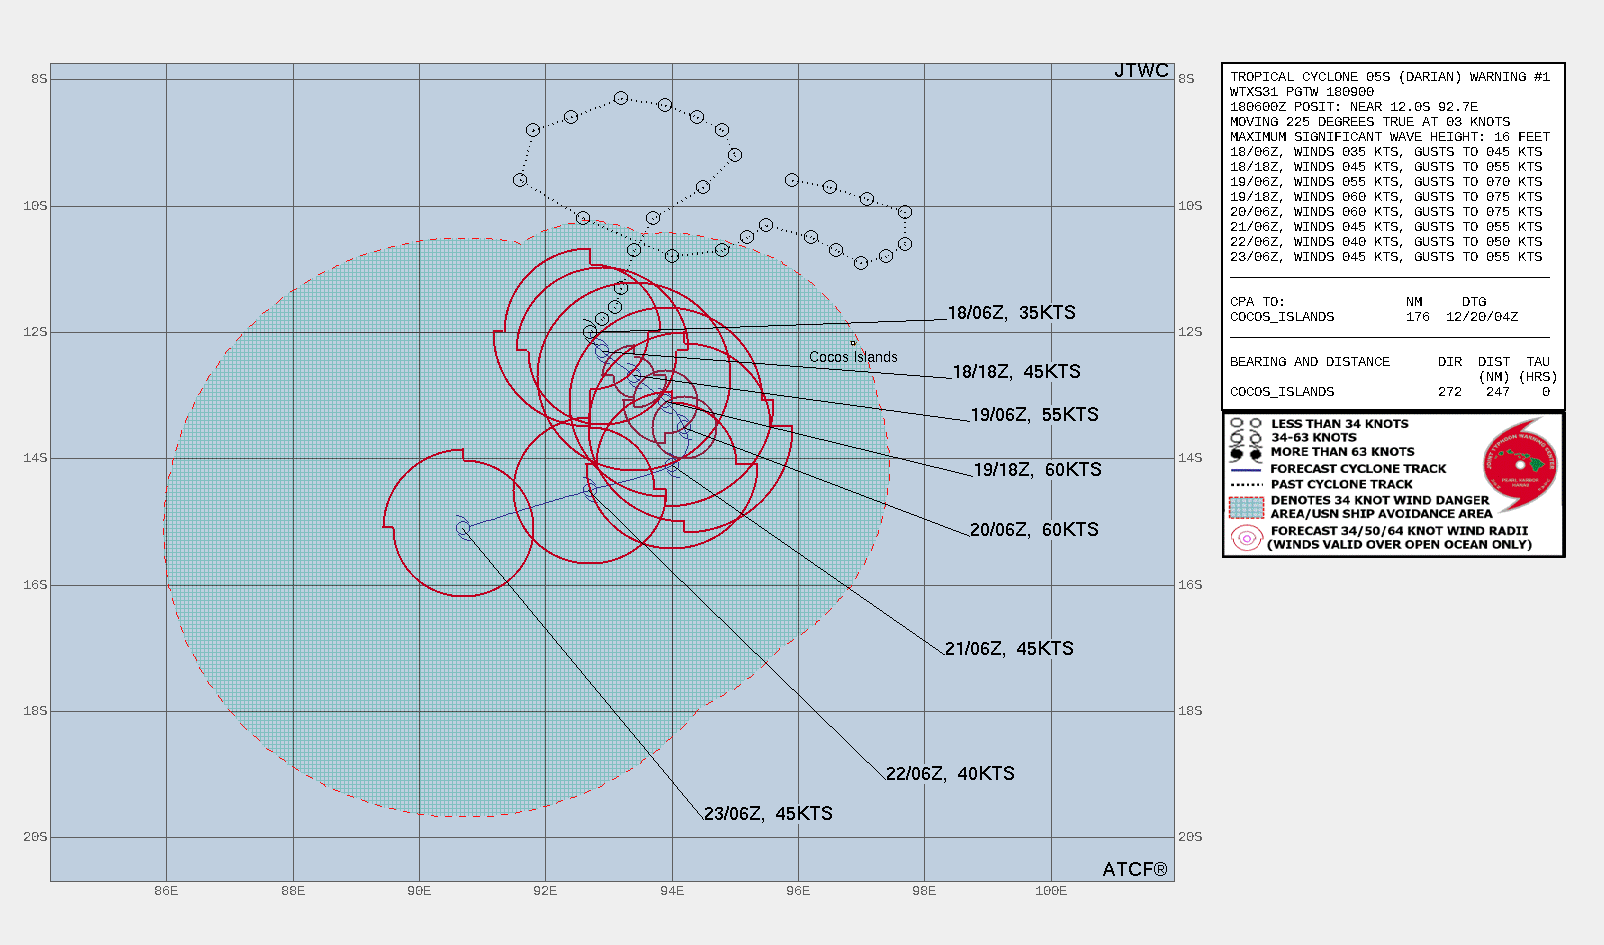Click the ATCF® mark at map bottom
The width and height of the screenshot is (1604, 945).
point(1134,870)
